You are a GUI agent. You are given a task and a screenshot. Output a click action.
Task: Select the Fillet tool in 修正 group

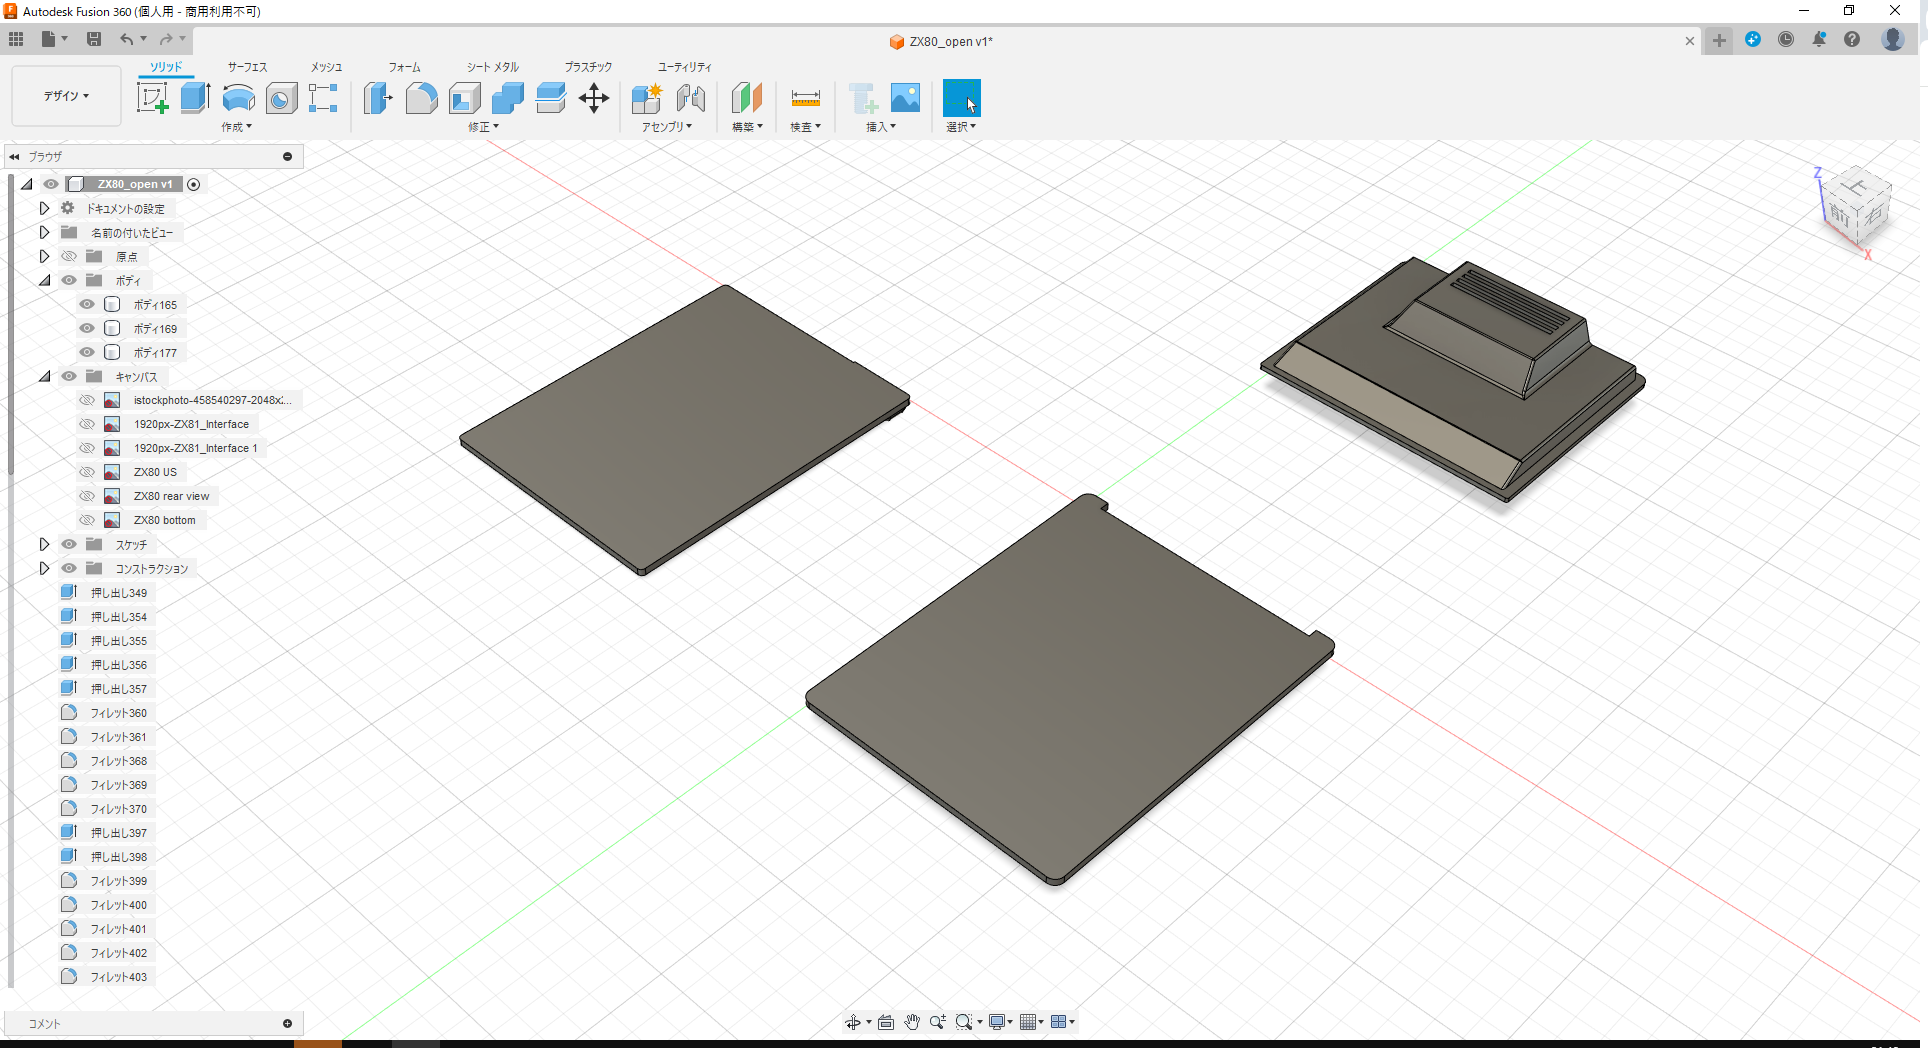[x=421, y=97]
